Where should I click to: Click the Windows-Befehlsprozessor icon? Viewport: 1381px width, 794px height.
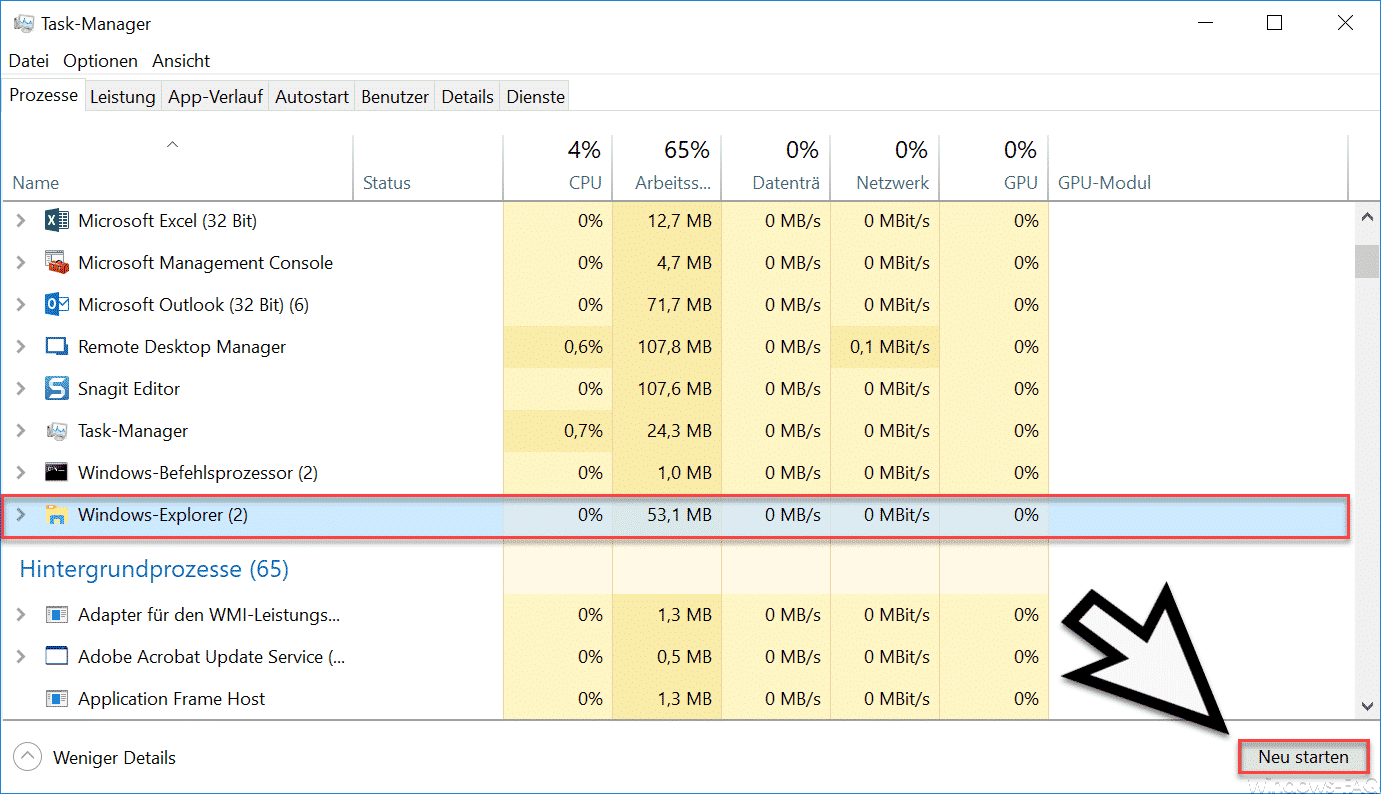tap(57, 473)
